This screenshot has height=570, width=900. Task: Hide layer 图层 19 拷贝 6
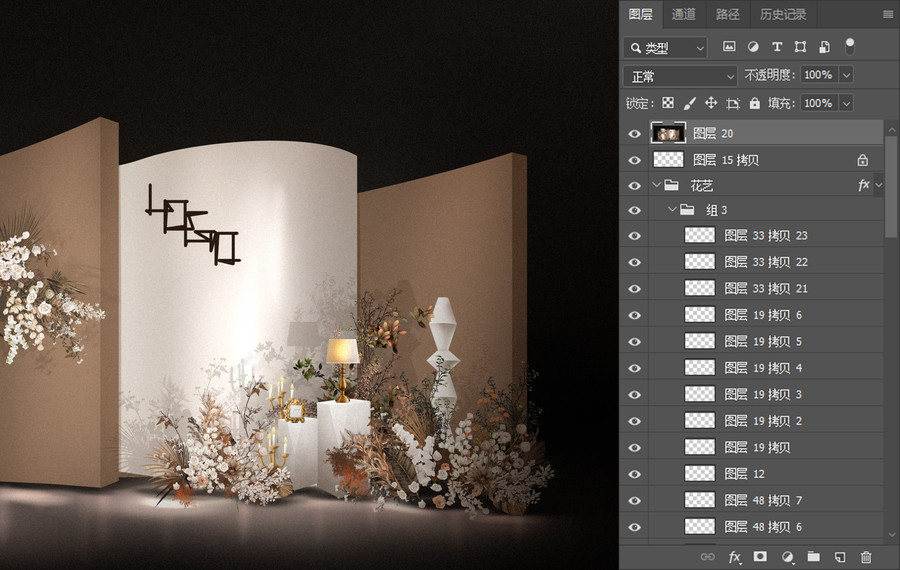click(x=634, y=315)
